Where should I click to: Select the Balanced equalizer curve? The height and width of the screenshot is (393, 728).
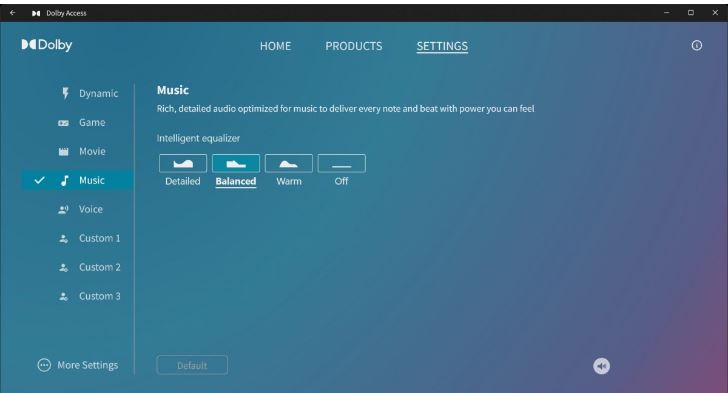(x=236, y=164)
